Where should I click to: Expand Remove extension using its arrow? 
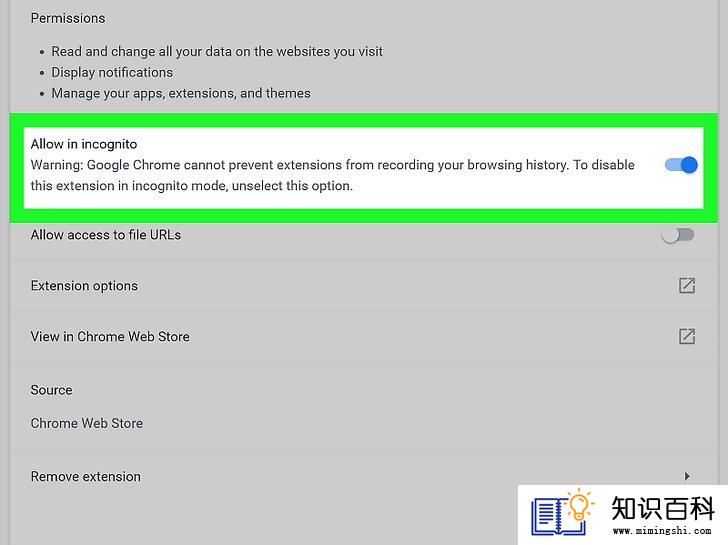(687, 476)
